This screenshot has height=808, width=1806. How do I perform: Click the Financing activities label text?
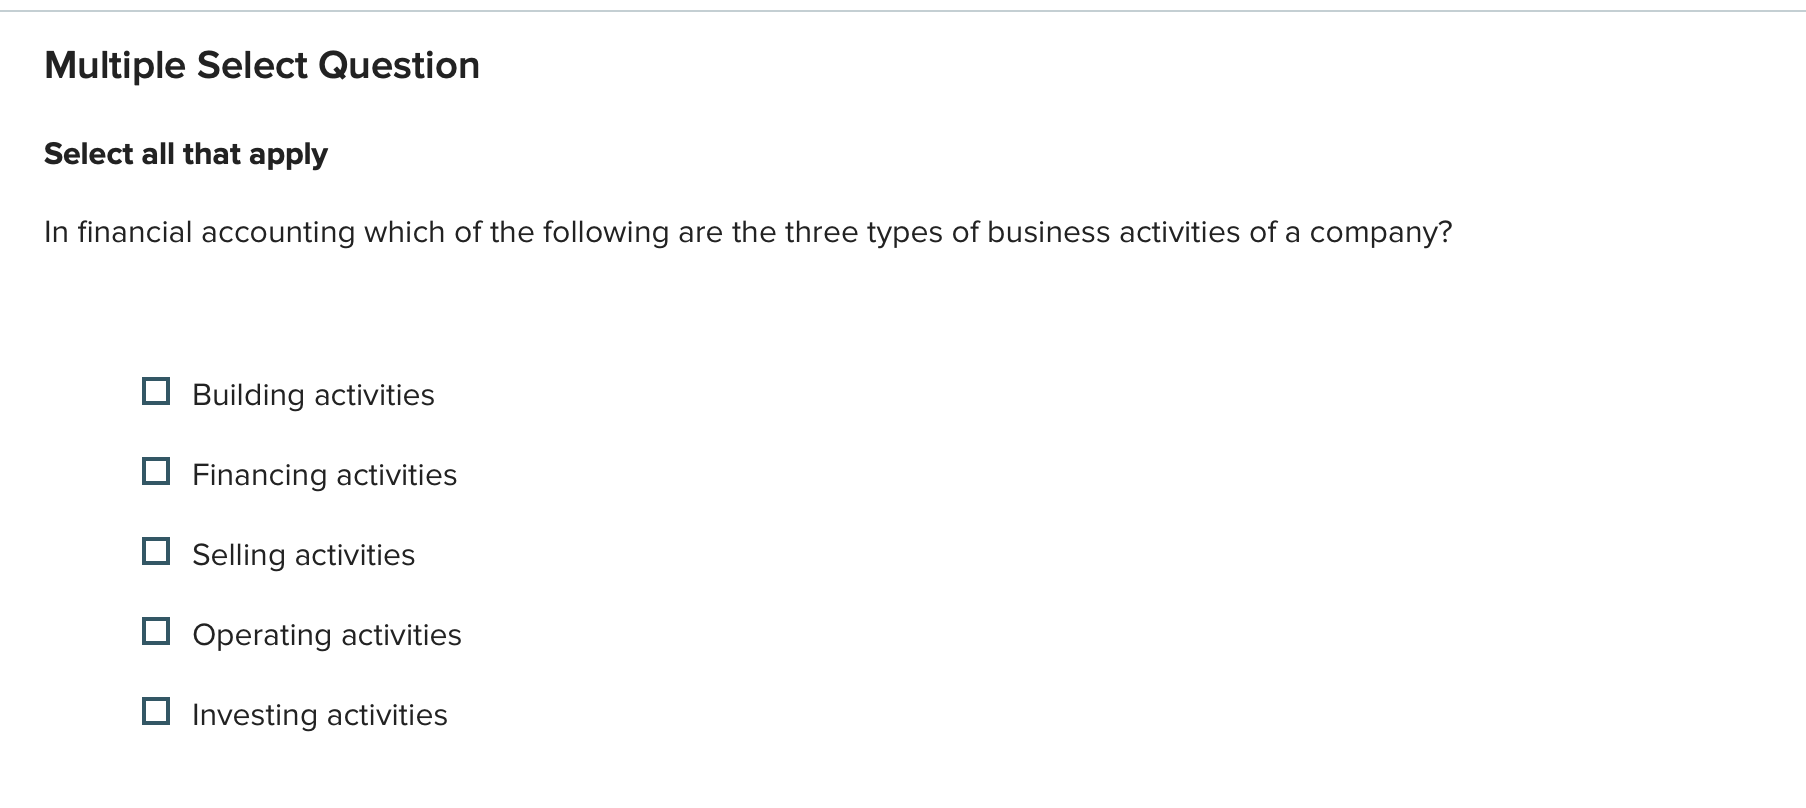coord(325,475)
